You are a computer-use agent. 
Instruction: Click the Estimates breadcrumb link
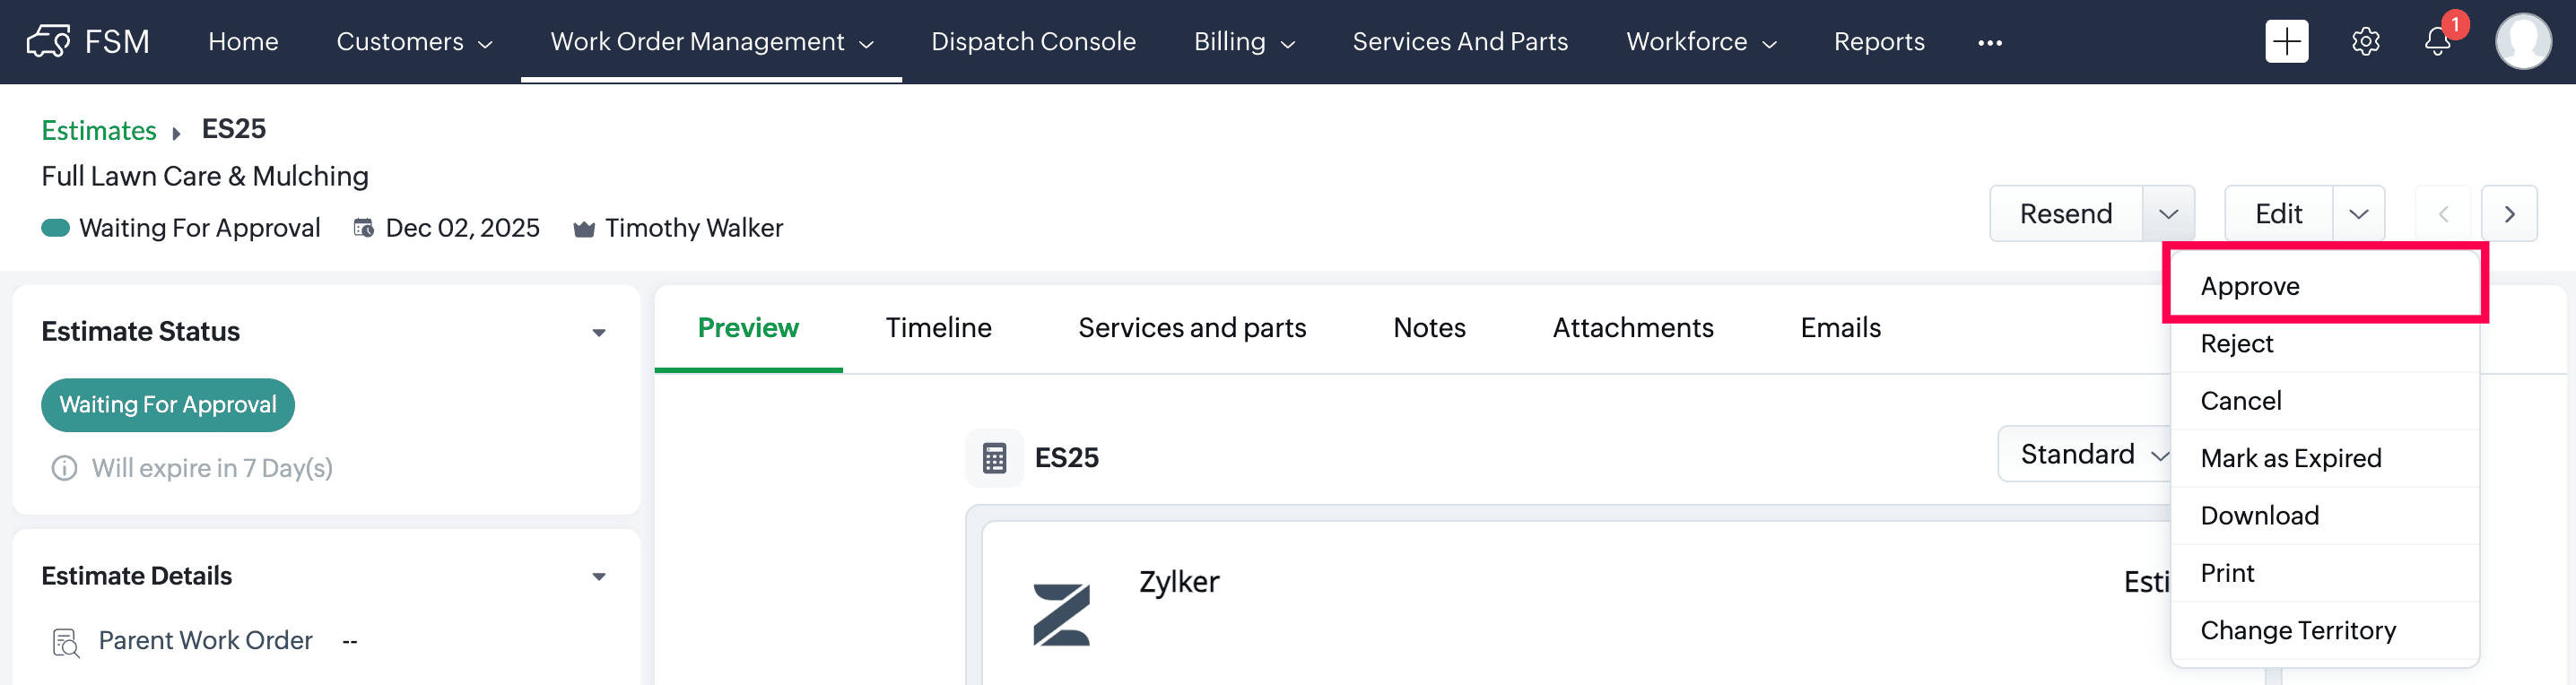(99, 130)
